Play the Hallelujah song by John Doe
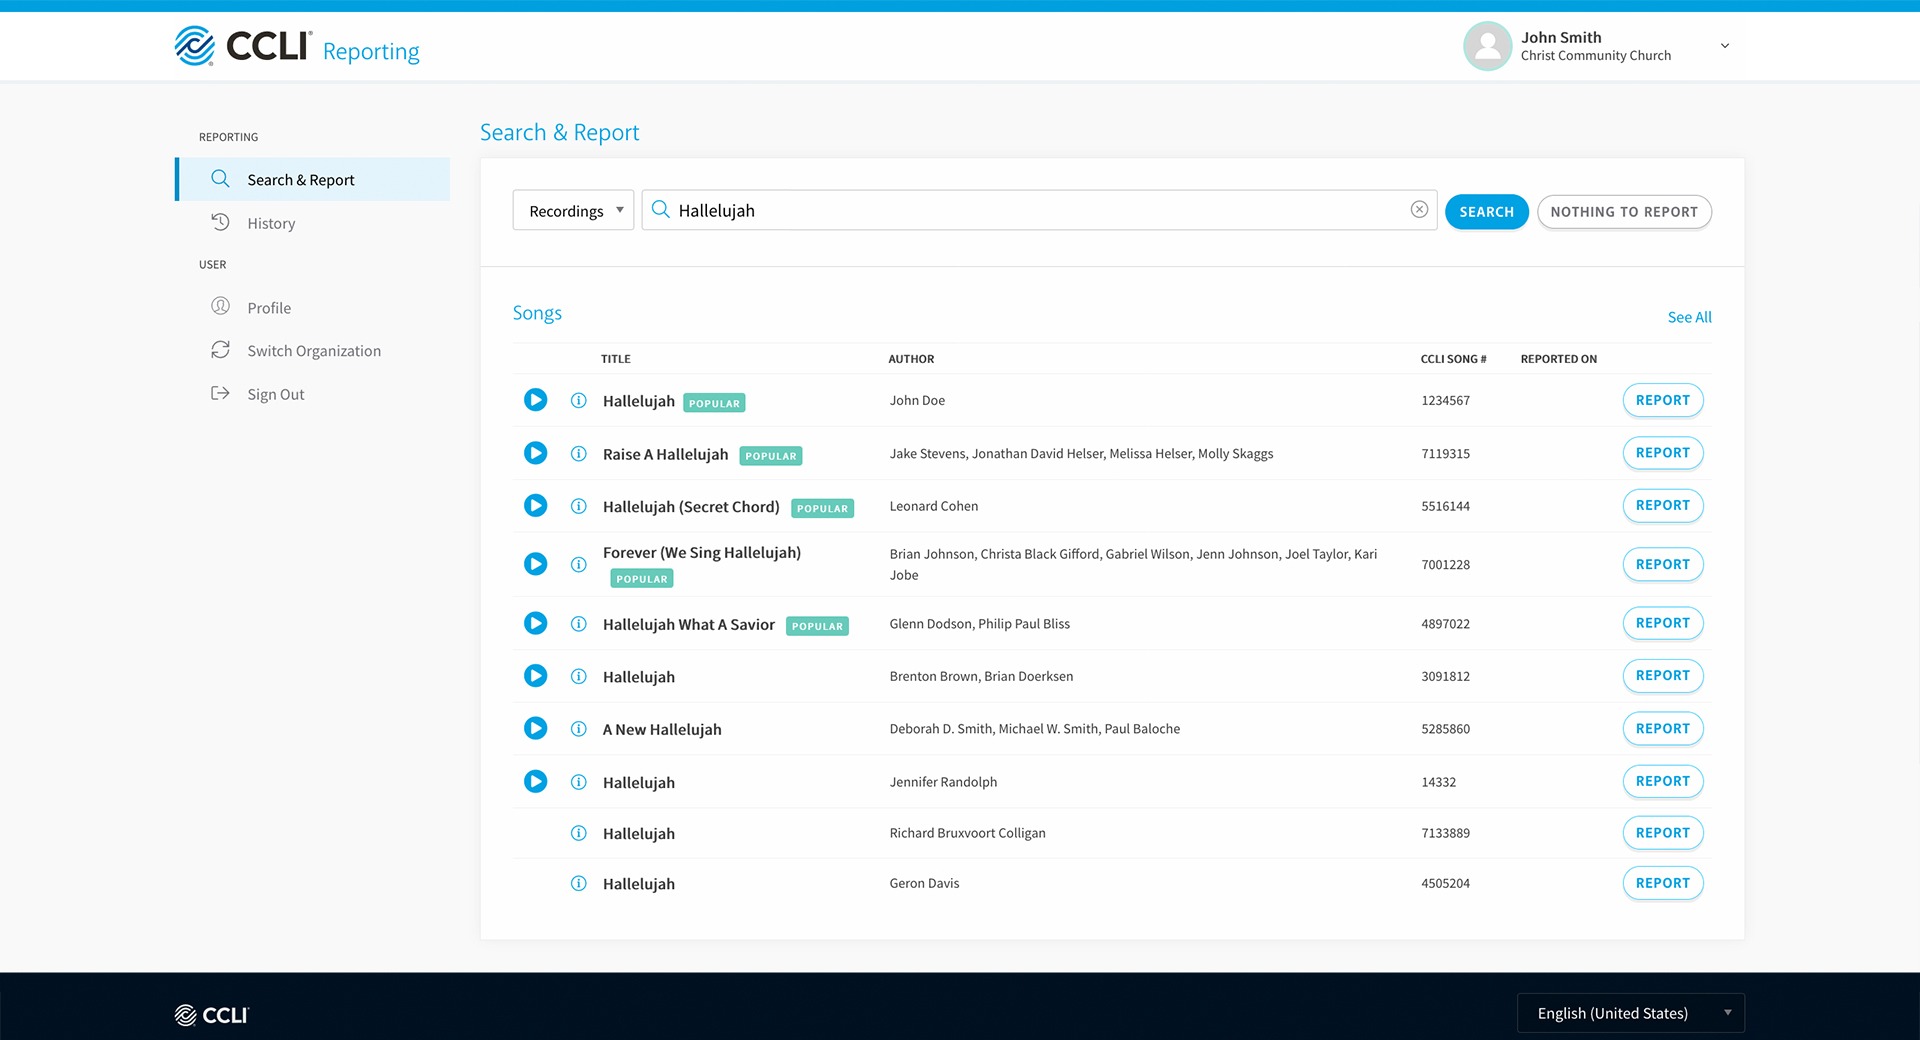Viewport: 1920px width, 1040px height. tap(536, 400)
